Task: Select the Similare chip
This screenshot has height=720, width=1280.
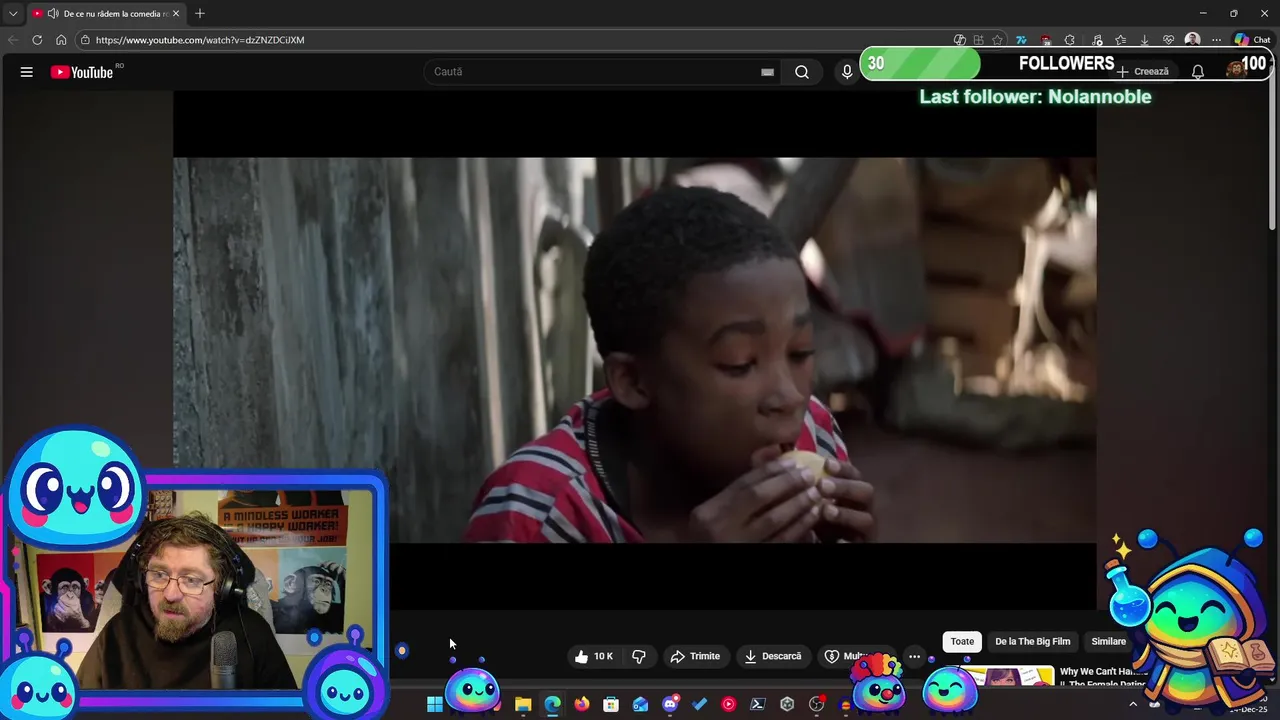Action: click(1108, 641)
